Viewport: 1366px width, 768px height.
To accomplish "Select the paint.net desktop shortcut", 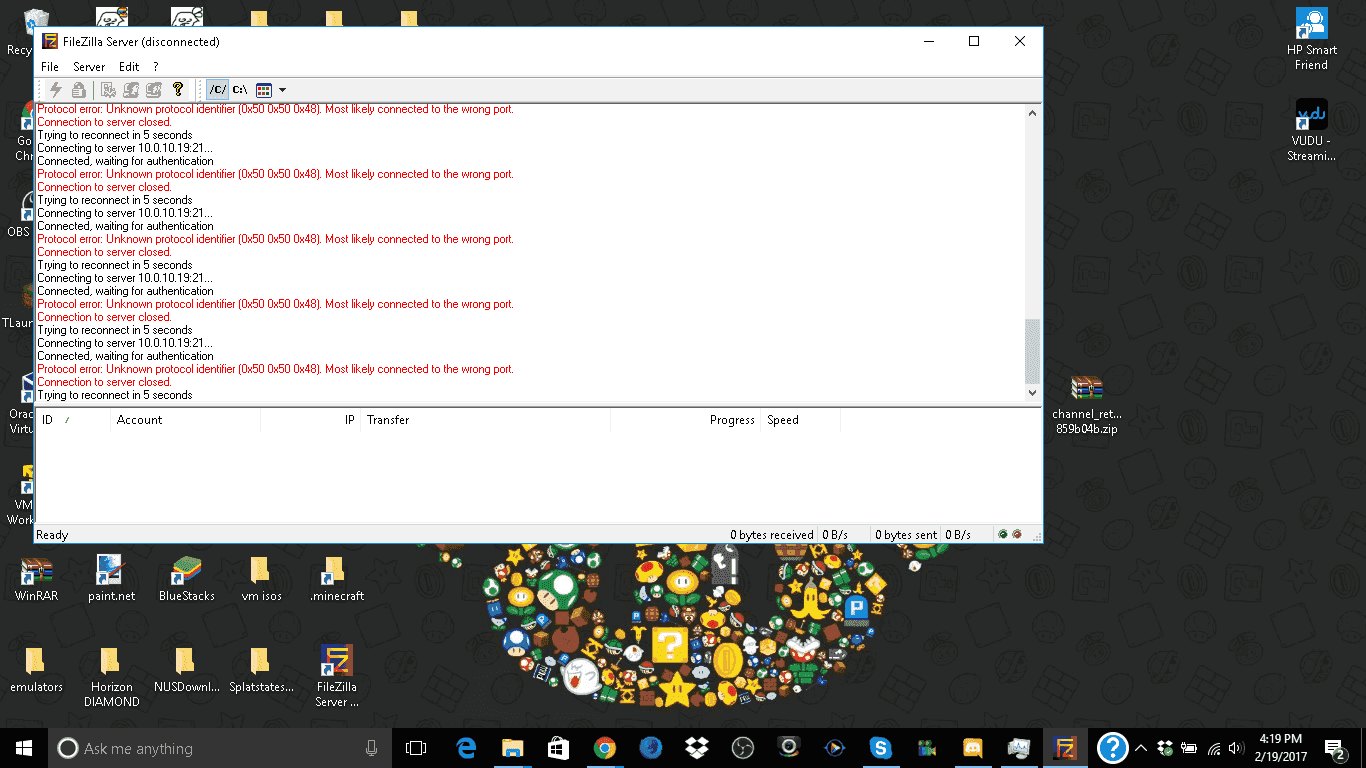I will [111, 579].
